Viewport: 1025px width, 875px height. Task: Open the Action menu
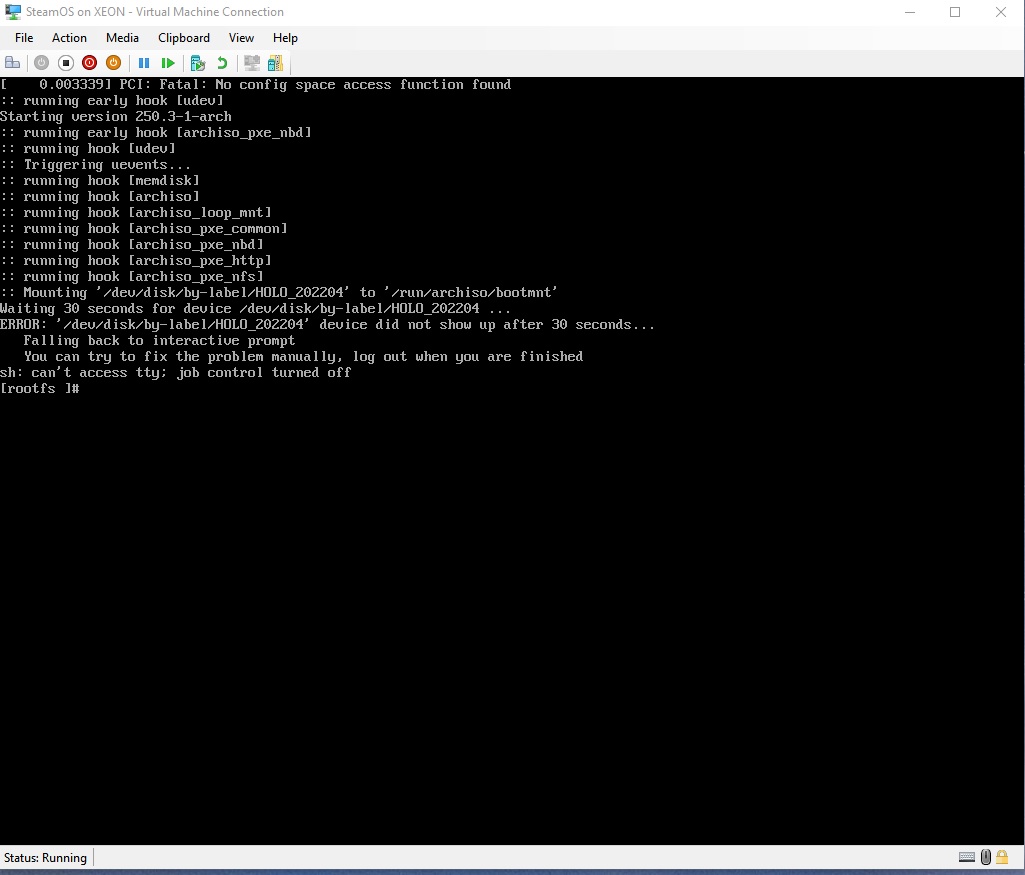[x=69, y=38]
